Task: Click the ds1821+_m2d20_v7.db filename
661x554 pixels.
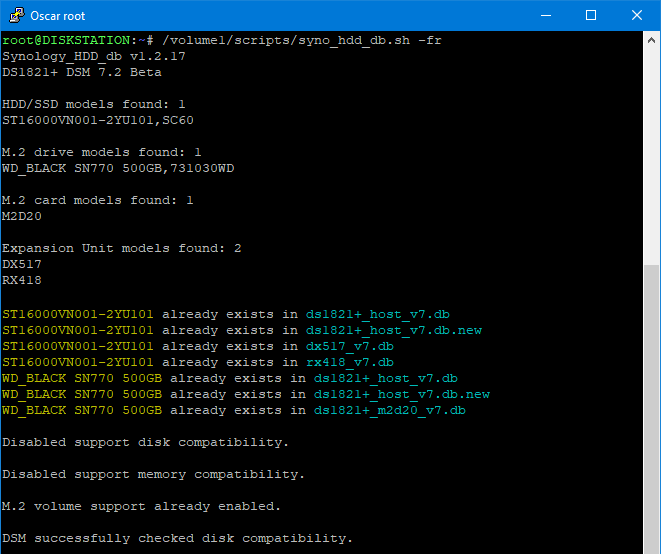Action: click(x=389, y=410)
